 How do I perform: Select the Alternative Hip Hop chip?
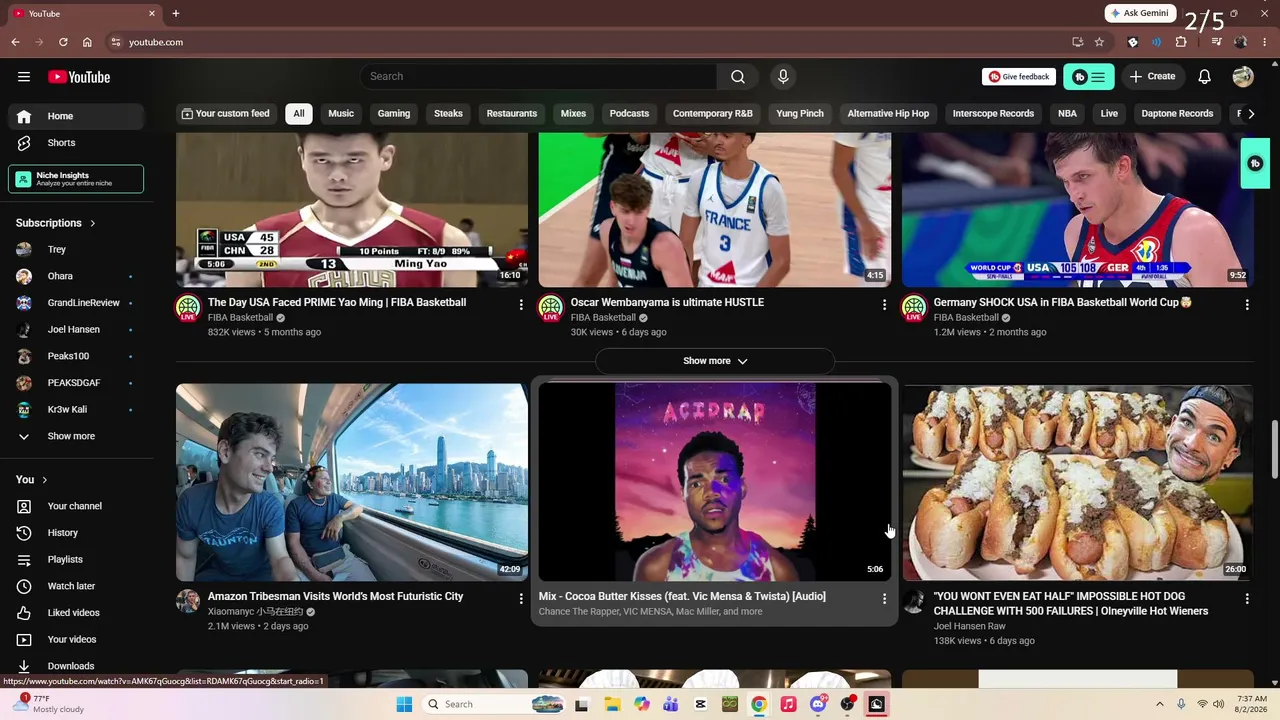click(888, 114)
